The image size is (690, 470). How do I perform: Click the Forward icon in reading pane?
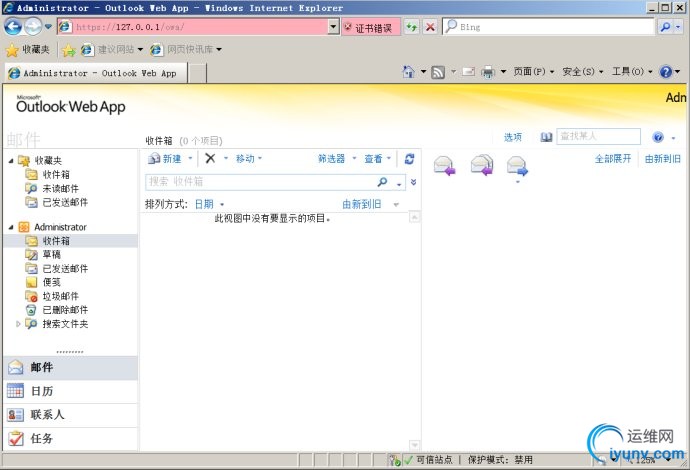click(517, 166)
